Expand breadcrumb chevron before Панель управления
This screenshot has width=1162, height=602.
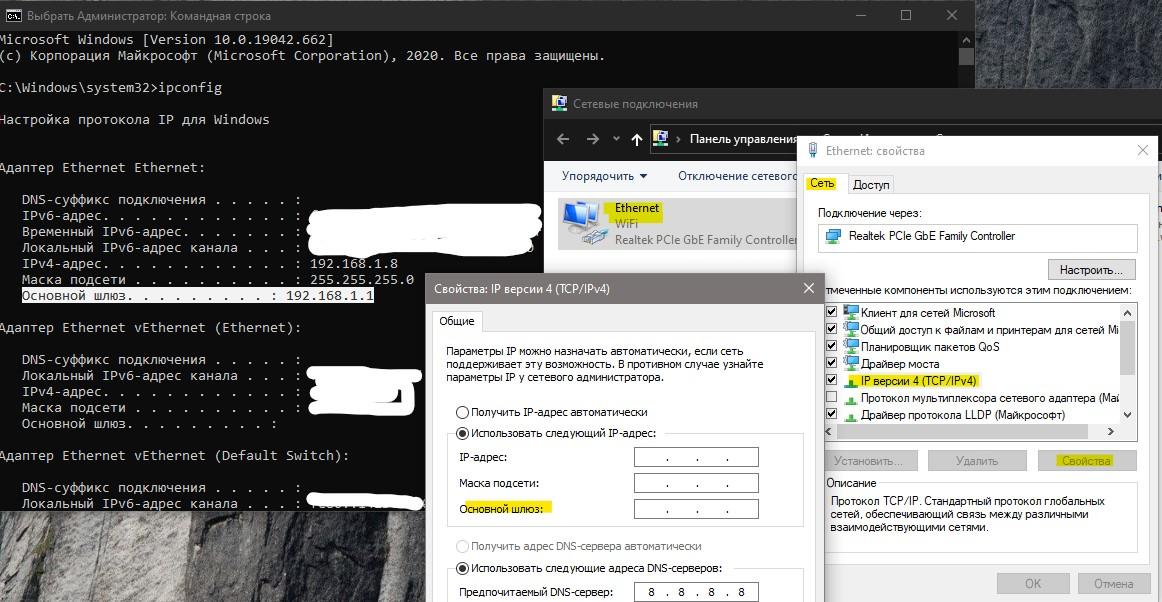coord(678,139)
